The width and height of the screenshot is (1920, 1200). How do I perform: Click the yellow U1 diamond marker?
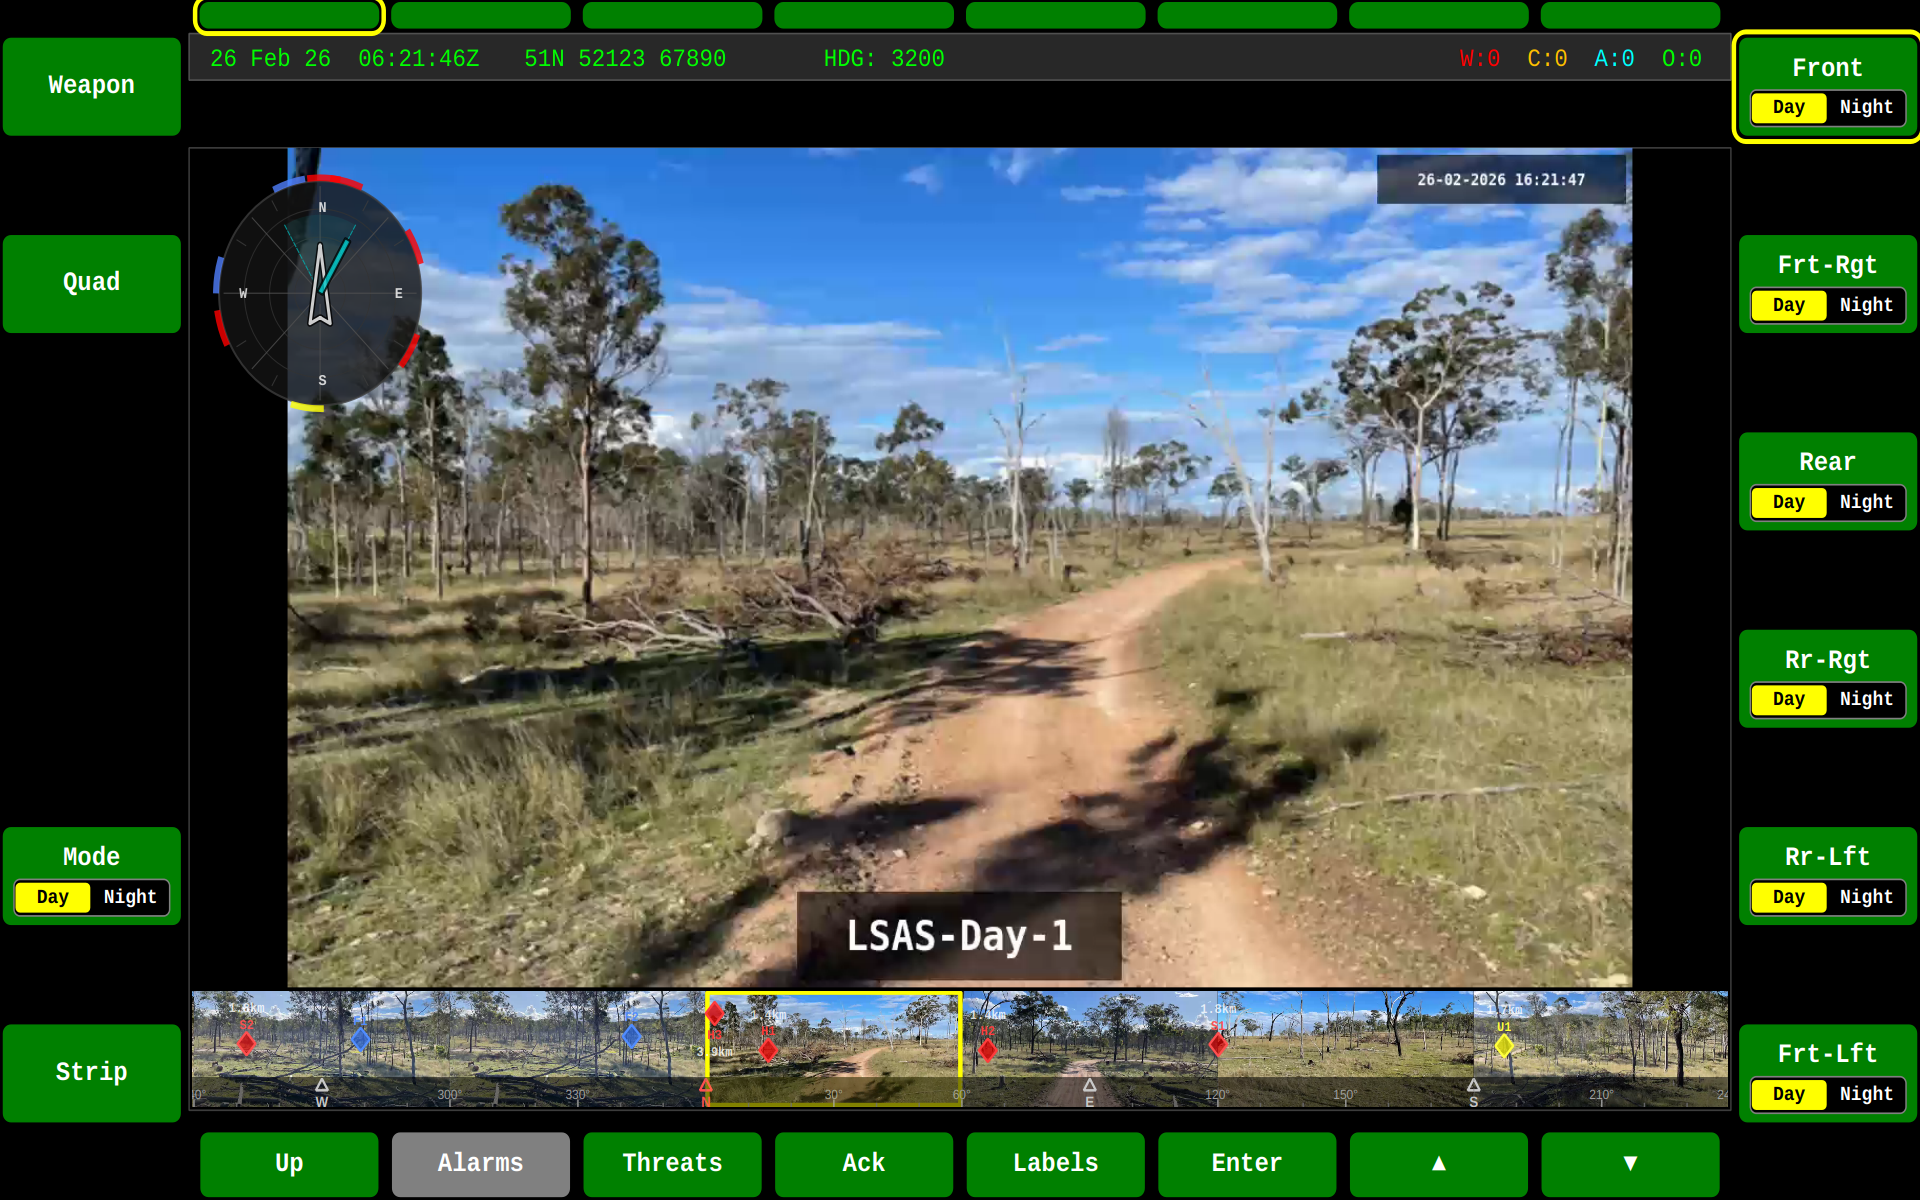point(1504,1045)
